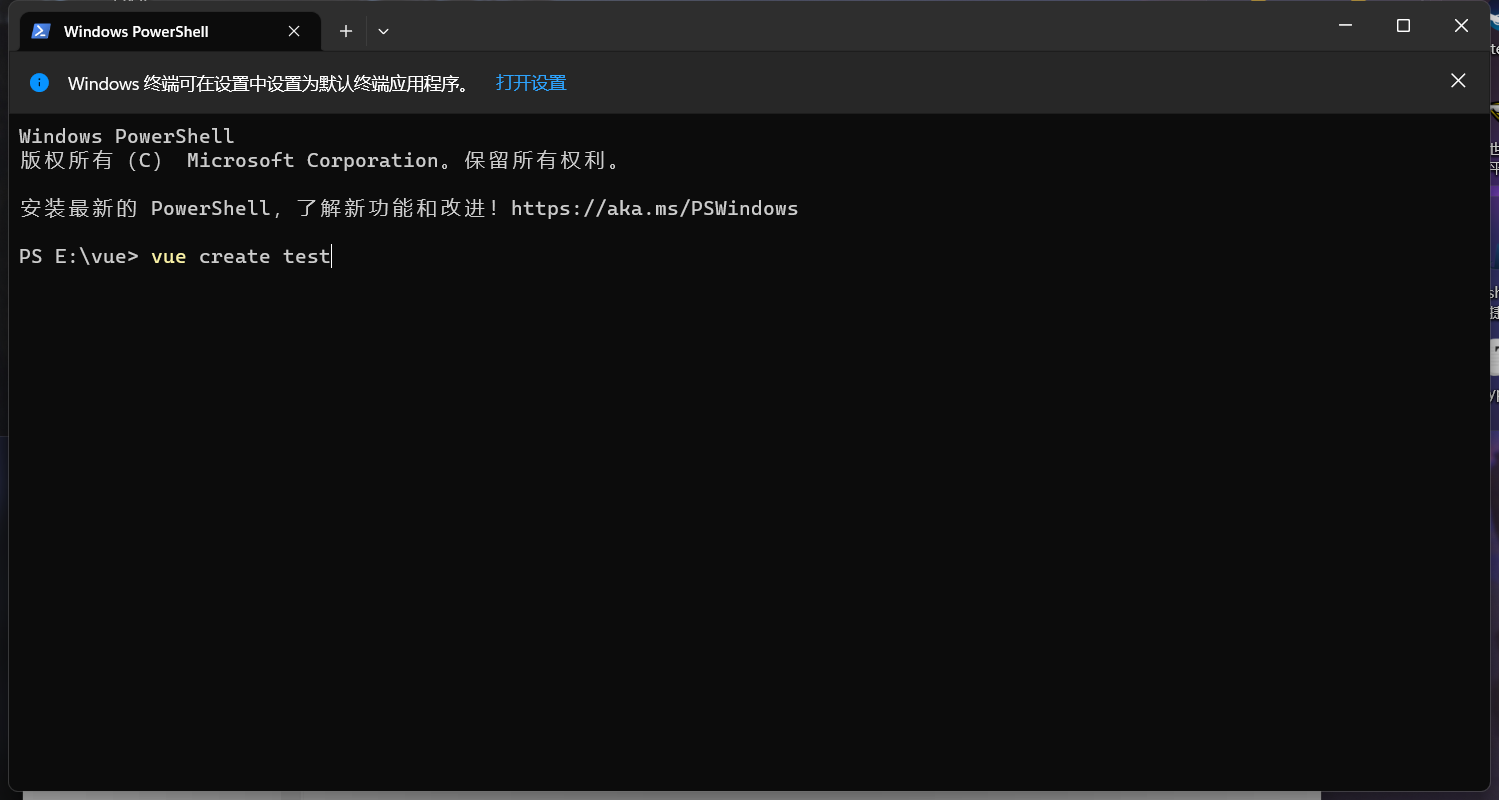
Task: Click the word 'test' at the command end
Action: click(x=306, y=257)
